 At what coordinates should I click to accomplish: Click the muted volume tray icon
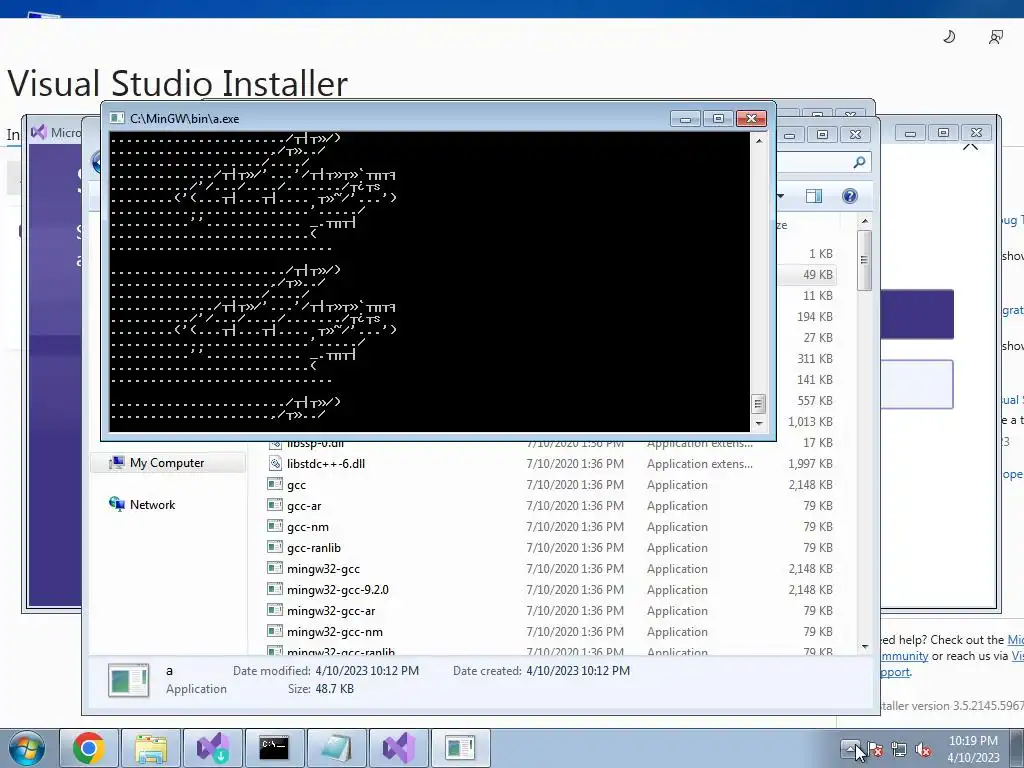click(x=923, y=749)
